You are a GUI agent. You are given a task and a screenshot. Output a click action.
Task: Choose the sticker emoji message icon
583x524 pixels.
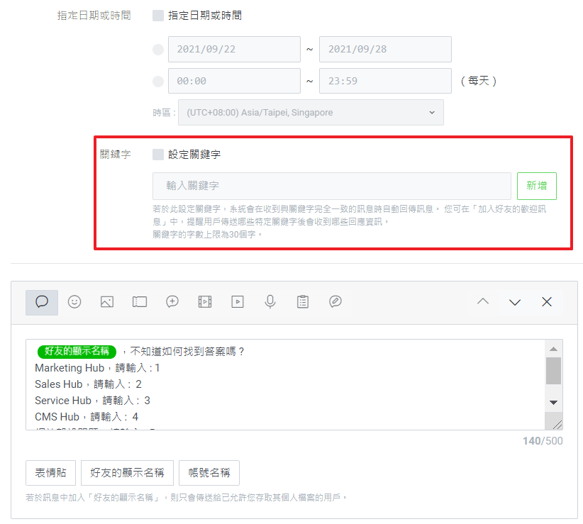(x=74, y=302)
